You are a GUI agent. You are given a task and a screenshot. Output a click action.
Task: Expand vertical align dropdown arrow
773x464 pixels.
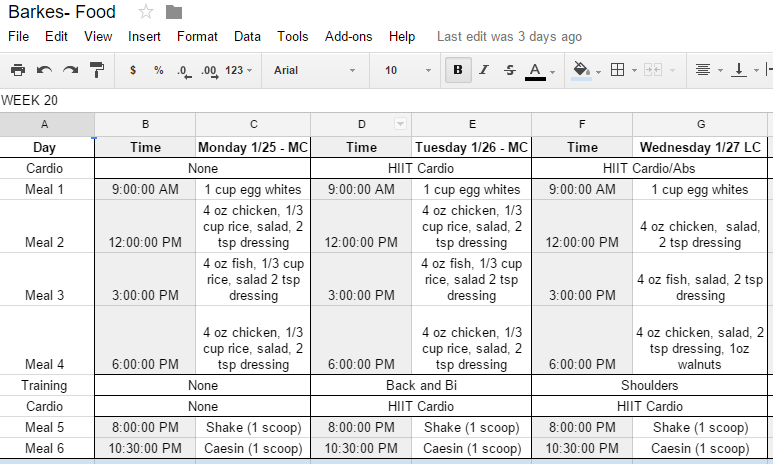756,71
